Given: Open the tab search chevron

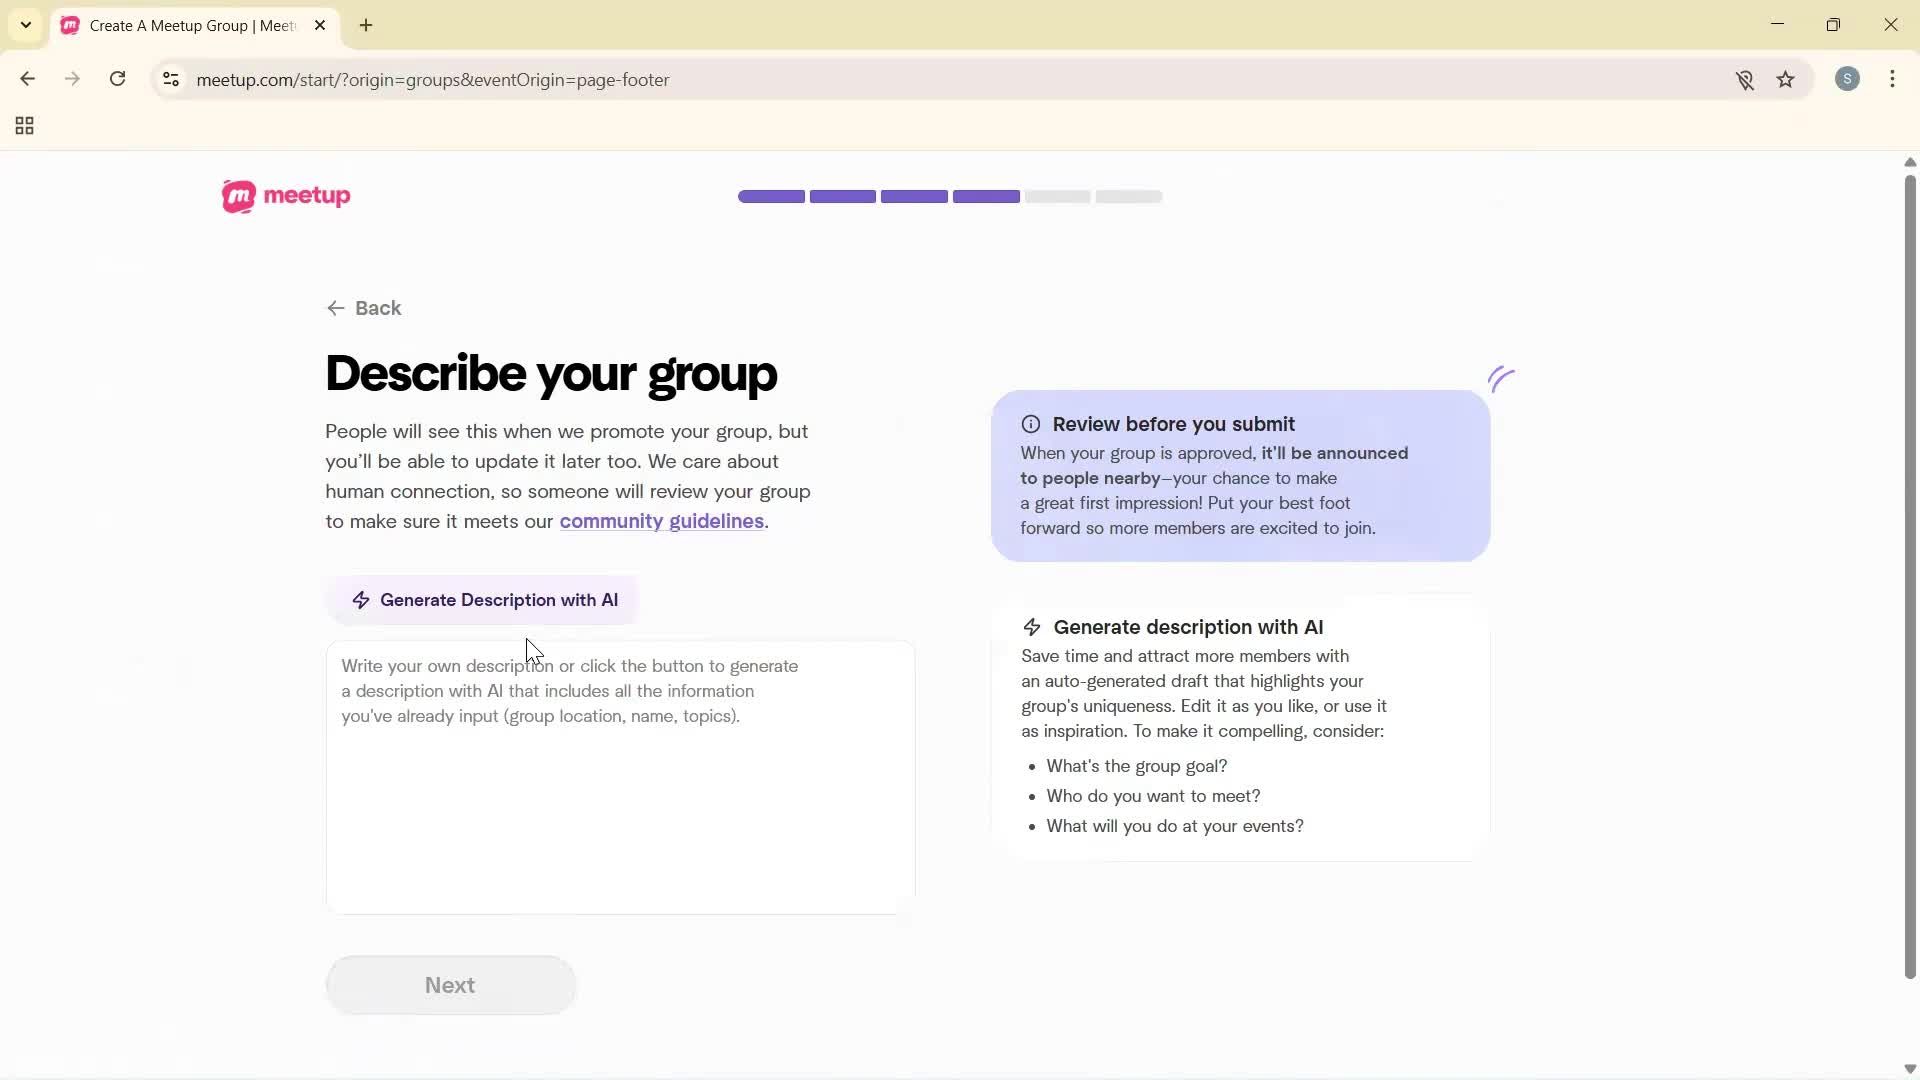Looking at the screenshot, I should coord(25,25).
